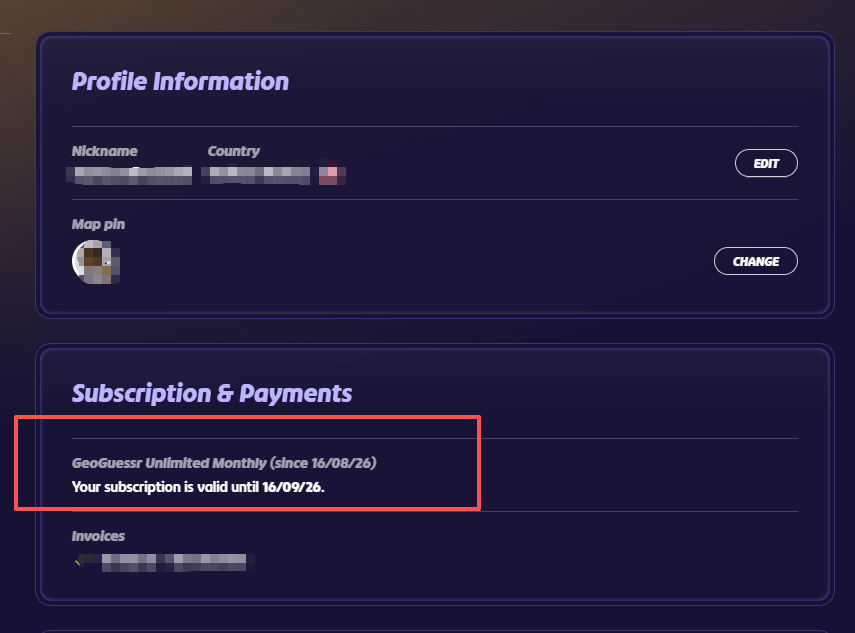855x633 pixels.
Task: Click the GeoGuessr Unlimited Monthly plan name
Action: tap(169, 463)
